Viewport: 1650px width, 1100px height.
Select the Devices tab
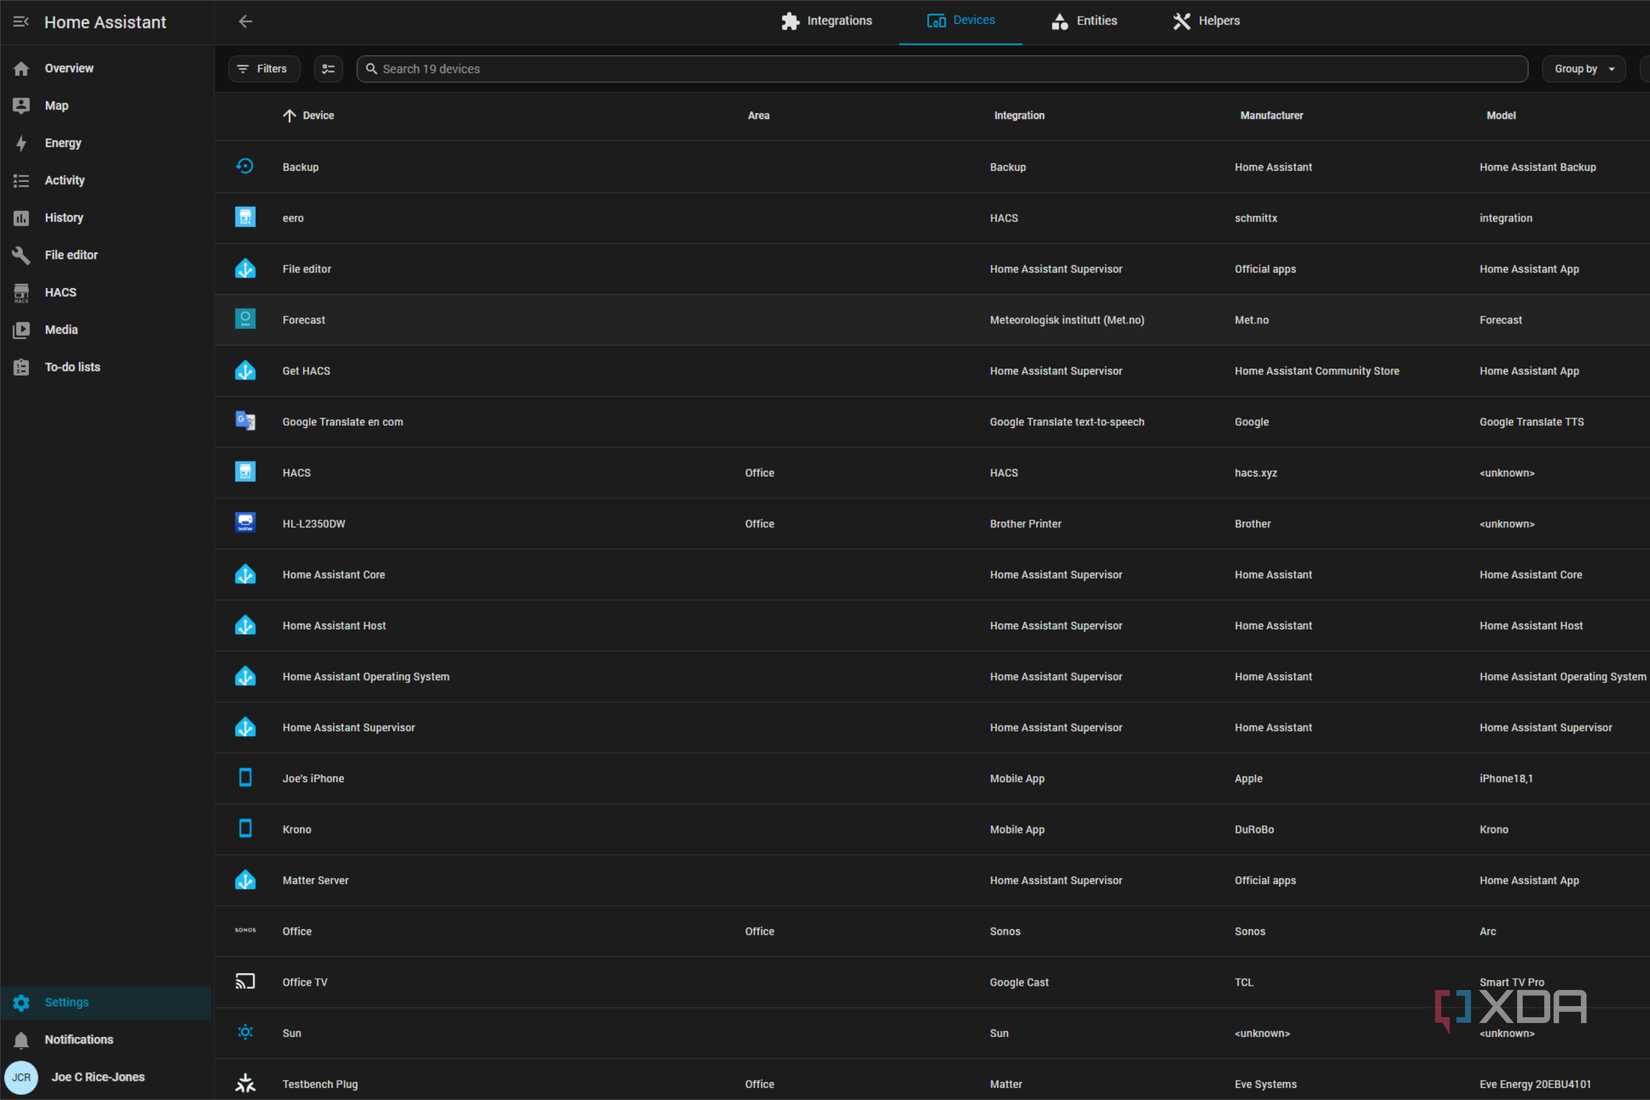pyautogui.click(x=960, y=21)
